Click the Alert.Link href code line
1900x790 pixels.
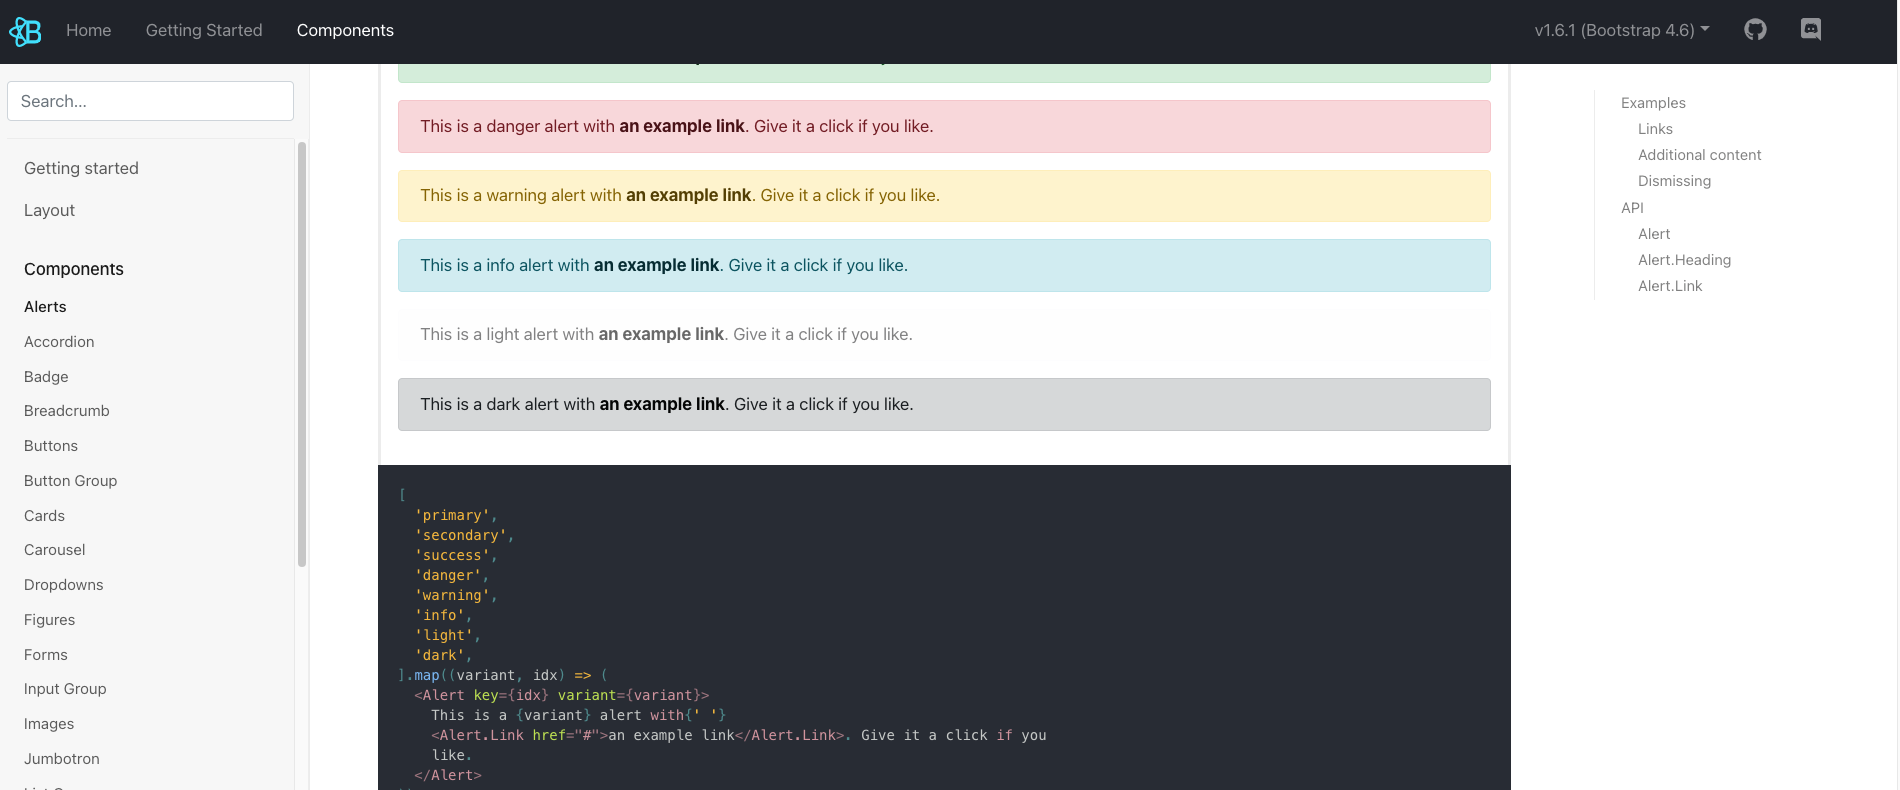[739, 735]
